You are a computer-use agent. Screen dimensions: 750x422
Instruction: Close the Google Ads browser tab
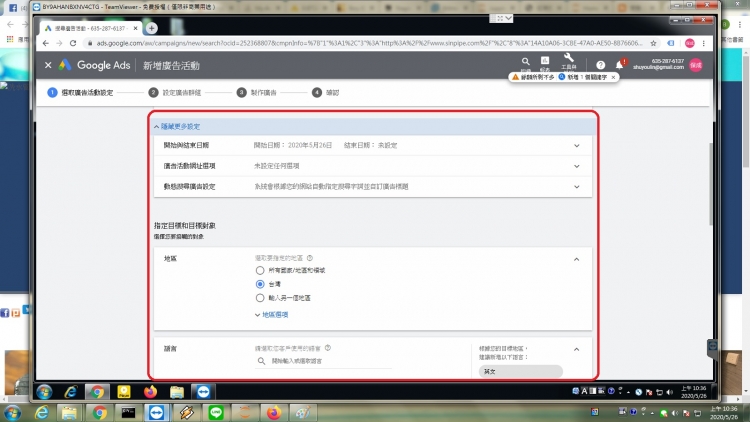[x=135, y=28]
